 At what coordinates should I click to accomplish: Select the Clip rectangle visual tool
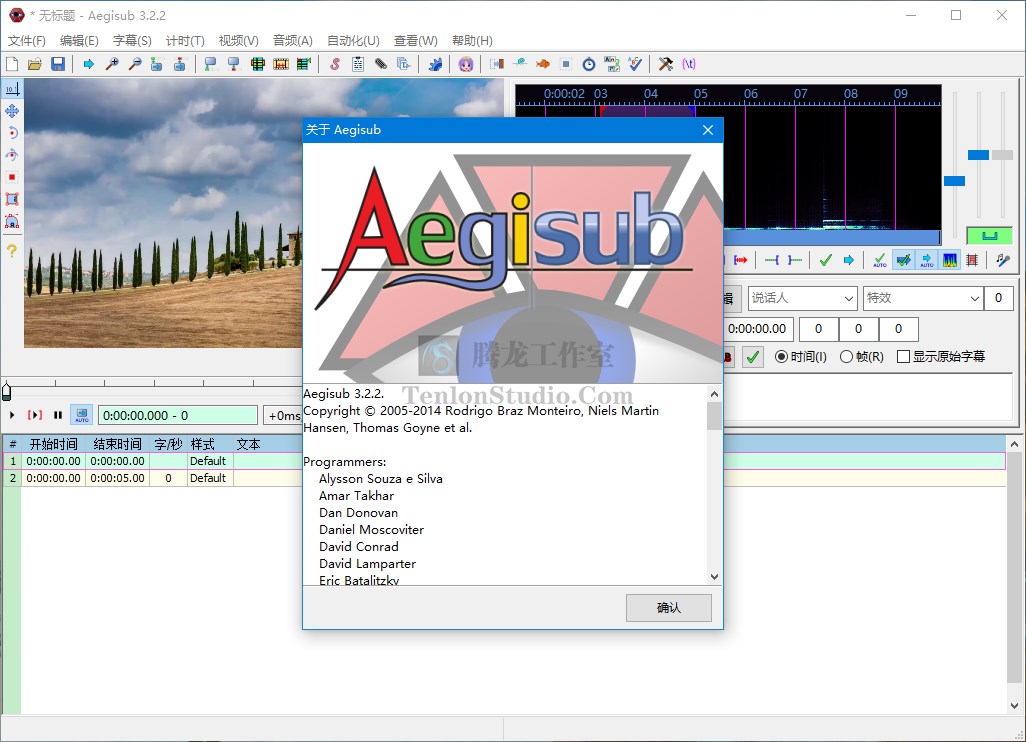12,199
